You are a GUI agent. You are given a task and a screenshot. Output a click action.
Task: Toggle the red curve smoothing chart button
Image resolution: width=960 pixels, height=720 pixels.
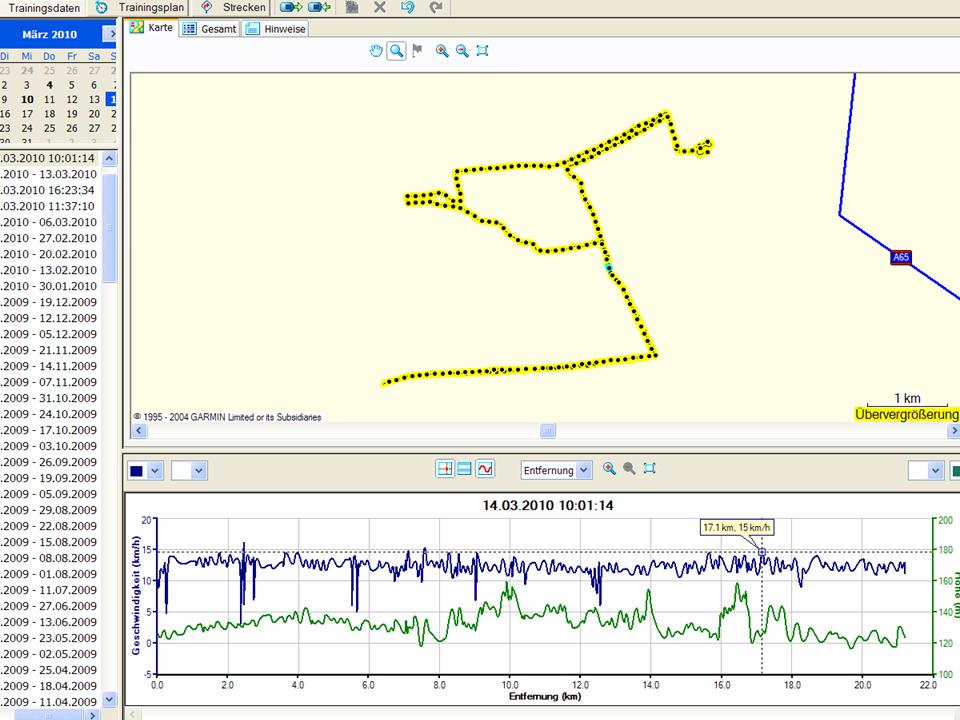pyautogui.click(x=485, y=469)
